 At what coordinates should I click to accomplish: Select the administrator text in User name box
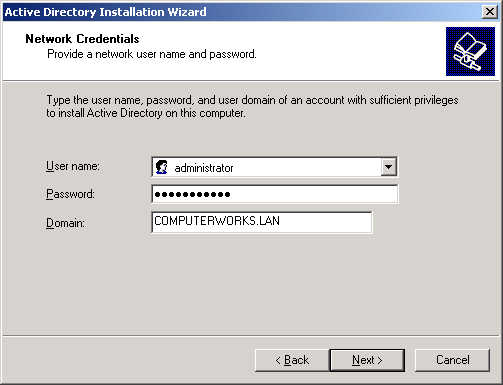click(204, 168)
